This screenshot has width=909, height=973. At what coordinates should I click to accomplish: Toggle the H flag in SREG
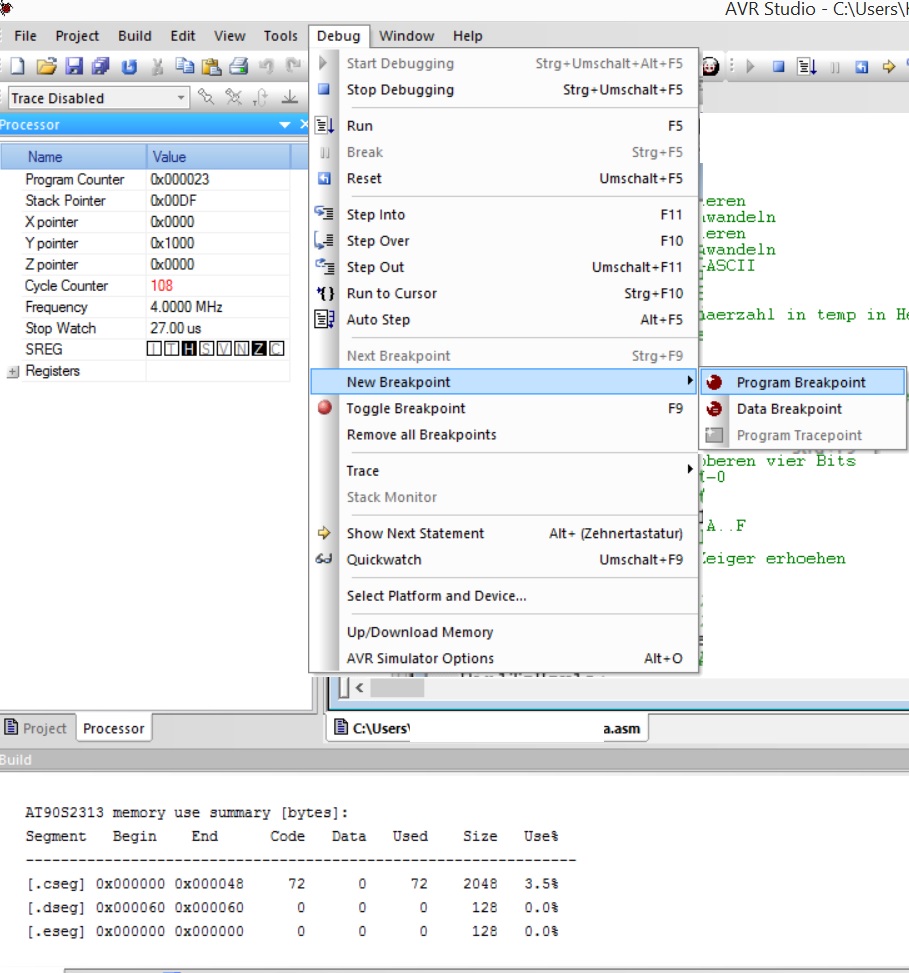pos(189,349)
